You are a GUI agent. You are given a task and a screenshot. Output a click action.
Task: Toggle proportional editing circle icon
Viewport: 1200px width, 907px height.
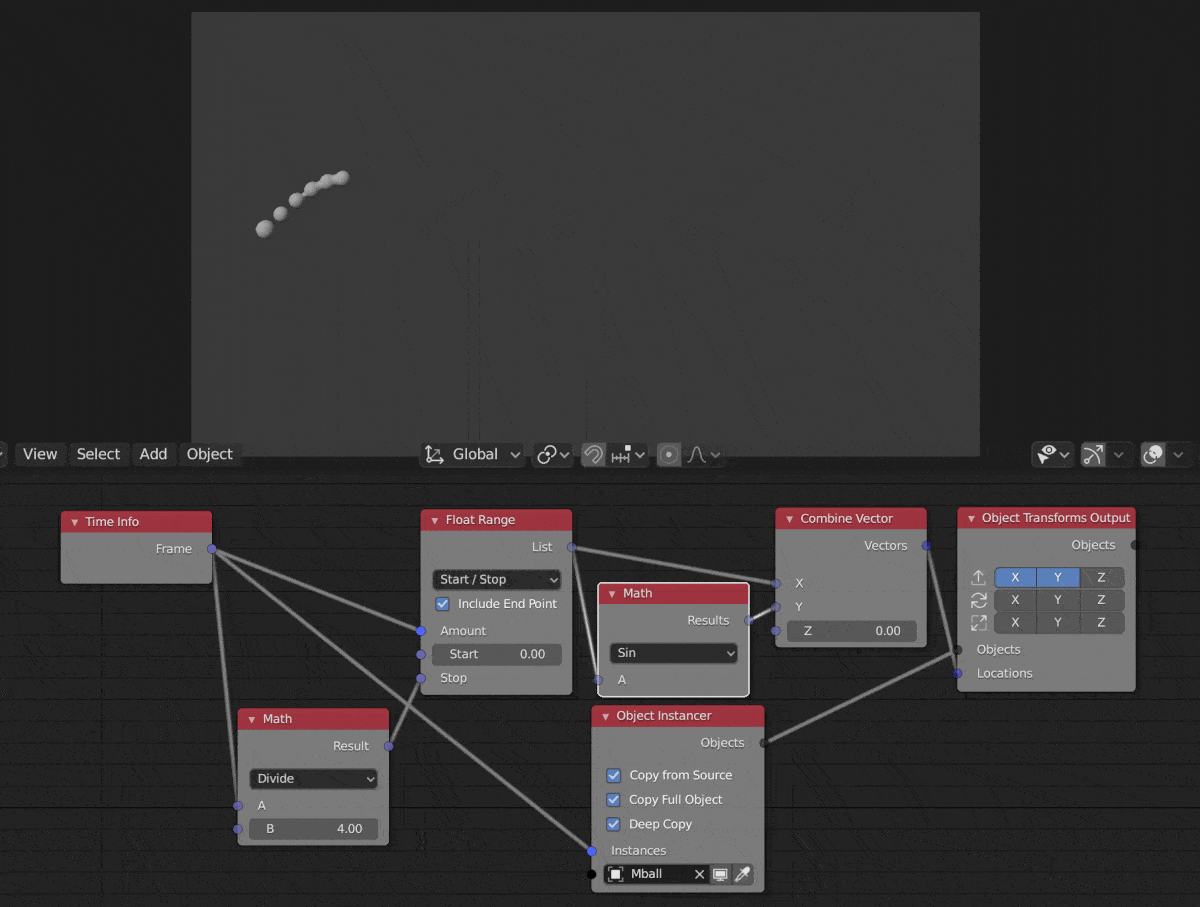[x=669, y=455]
